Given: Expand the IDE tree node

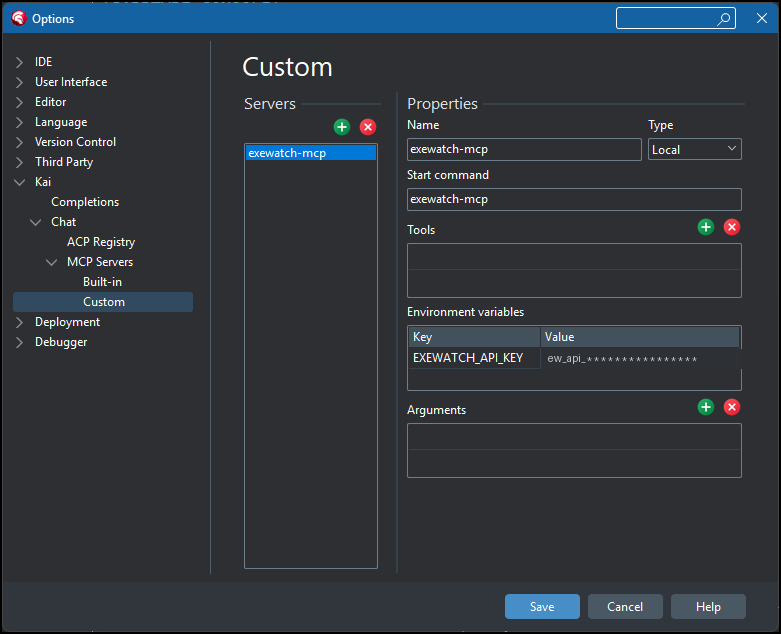Looking at the screenshot, I should pos(19,62).
